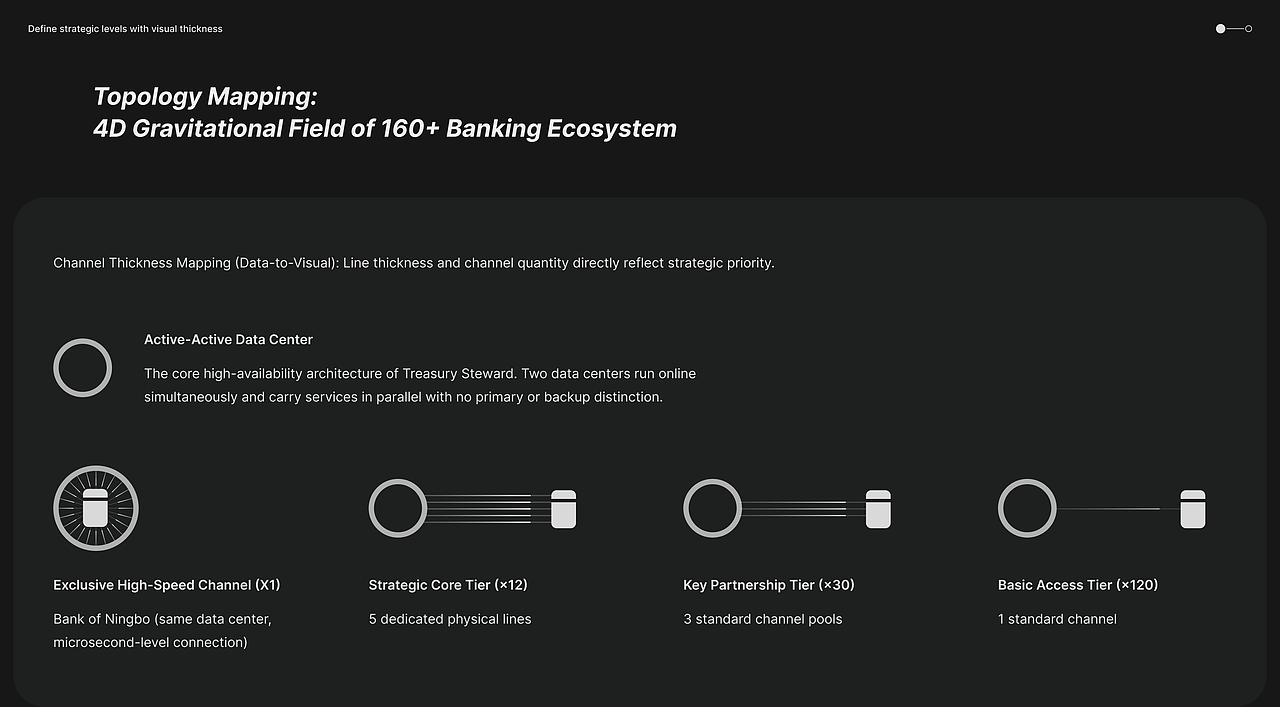Click the three channel pool lines graphic
The width and height of the screenshot is (1280, 707).
(803, 509)
